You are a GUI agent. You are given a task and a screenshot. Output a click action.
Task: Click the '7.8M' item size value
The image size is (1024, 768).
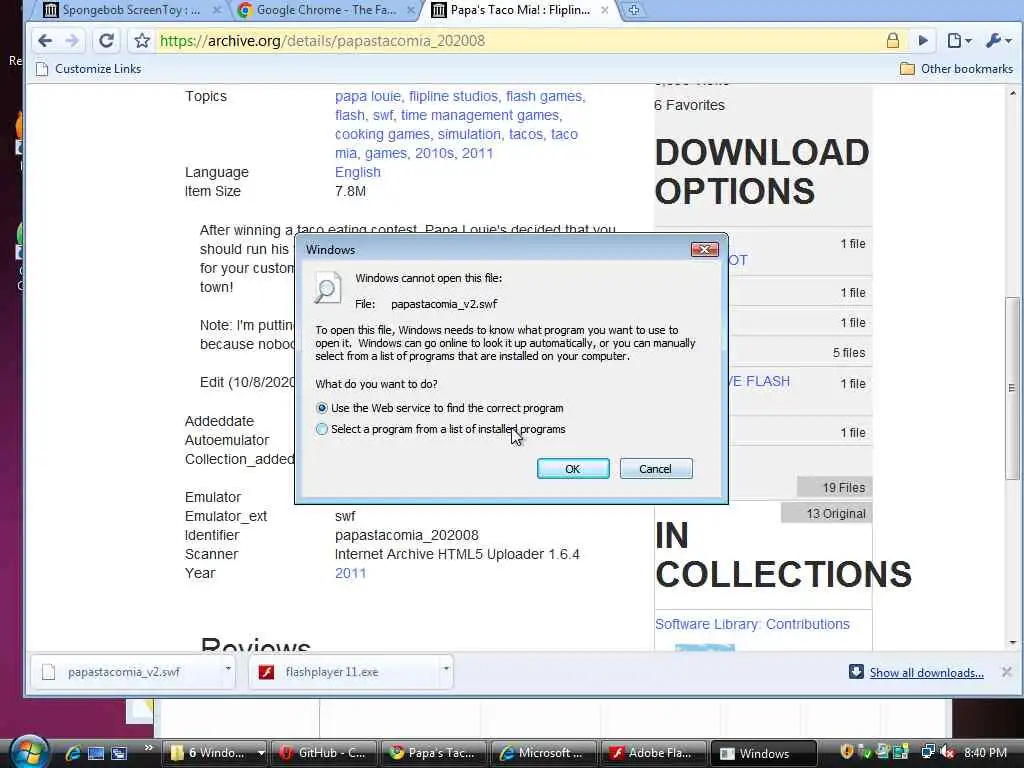[350, 191]
